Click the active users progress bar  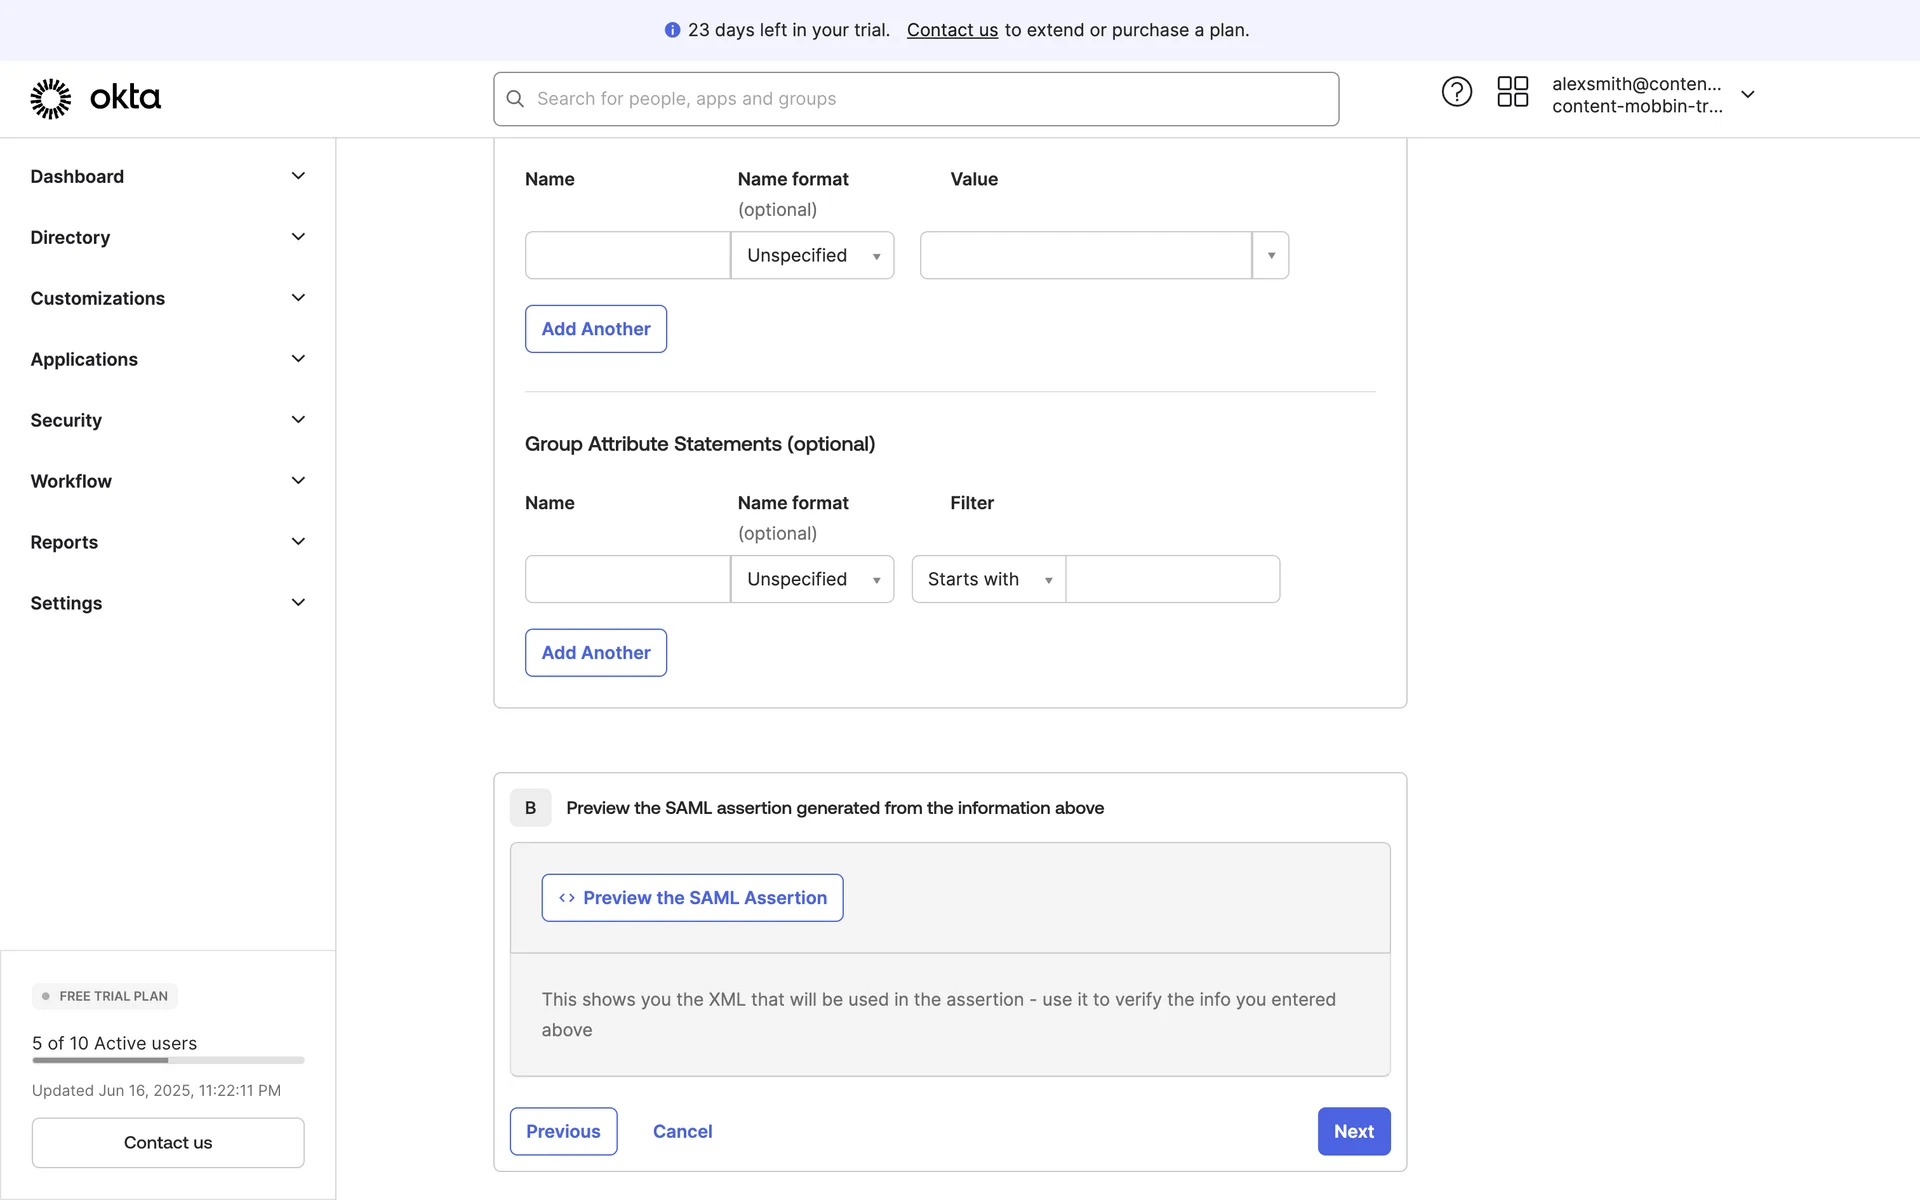[x=168, y=1060]
